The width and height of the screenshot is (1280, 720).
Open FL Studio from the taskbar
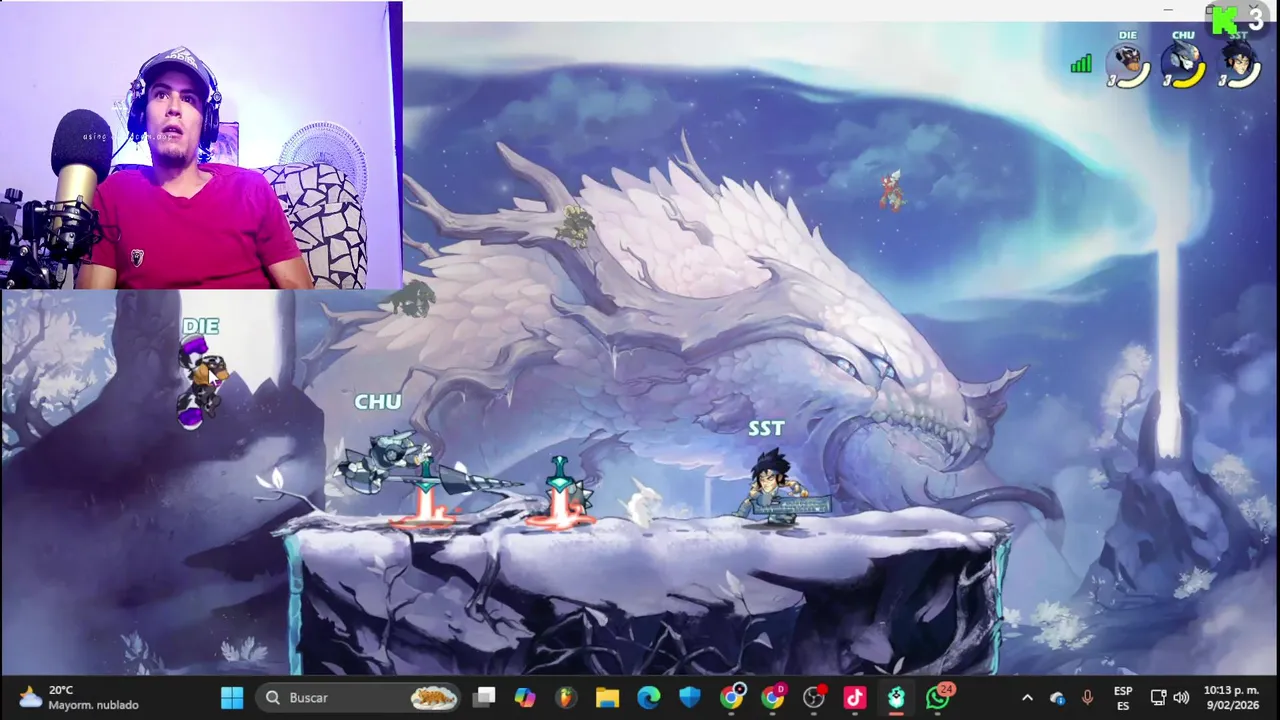click(x=566, y=697)
